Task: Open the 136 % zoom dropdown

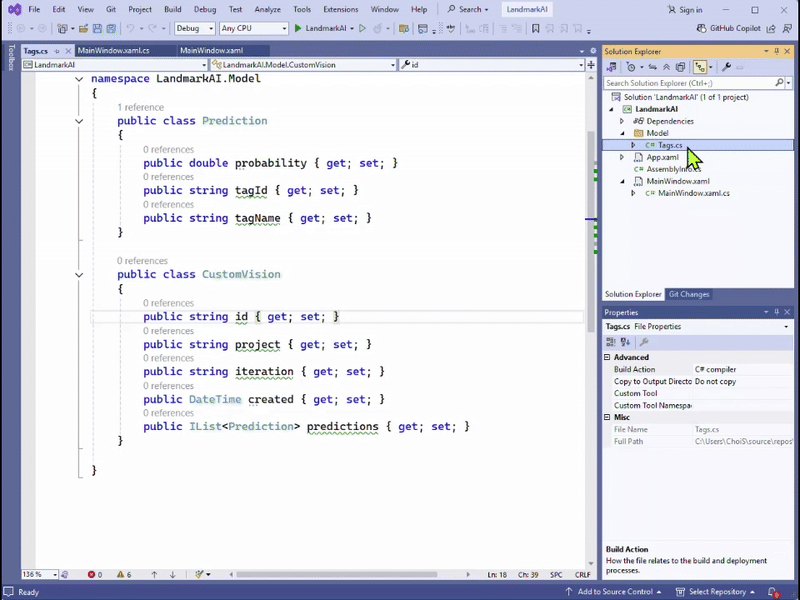Action: click(x=39, y=574)
